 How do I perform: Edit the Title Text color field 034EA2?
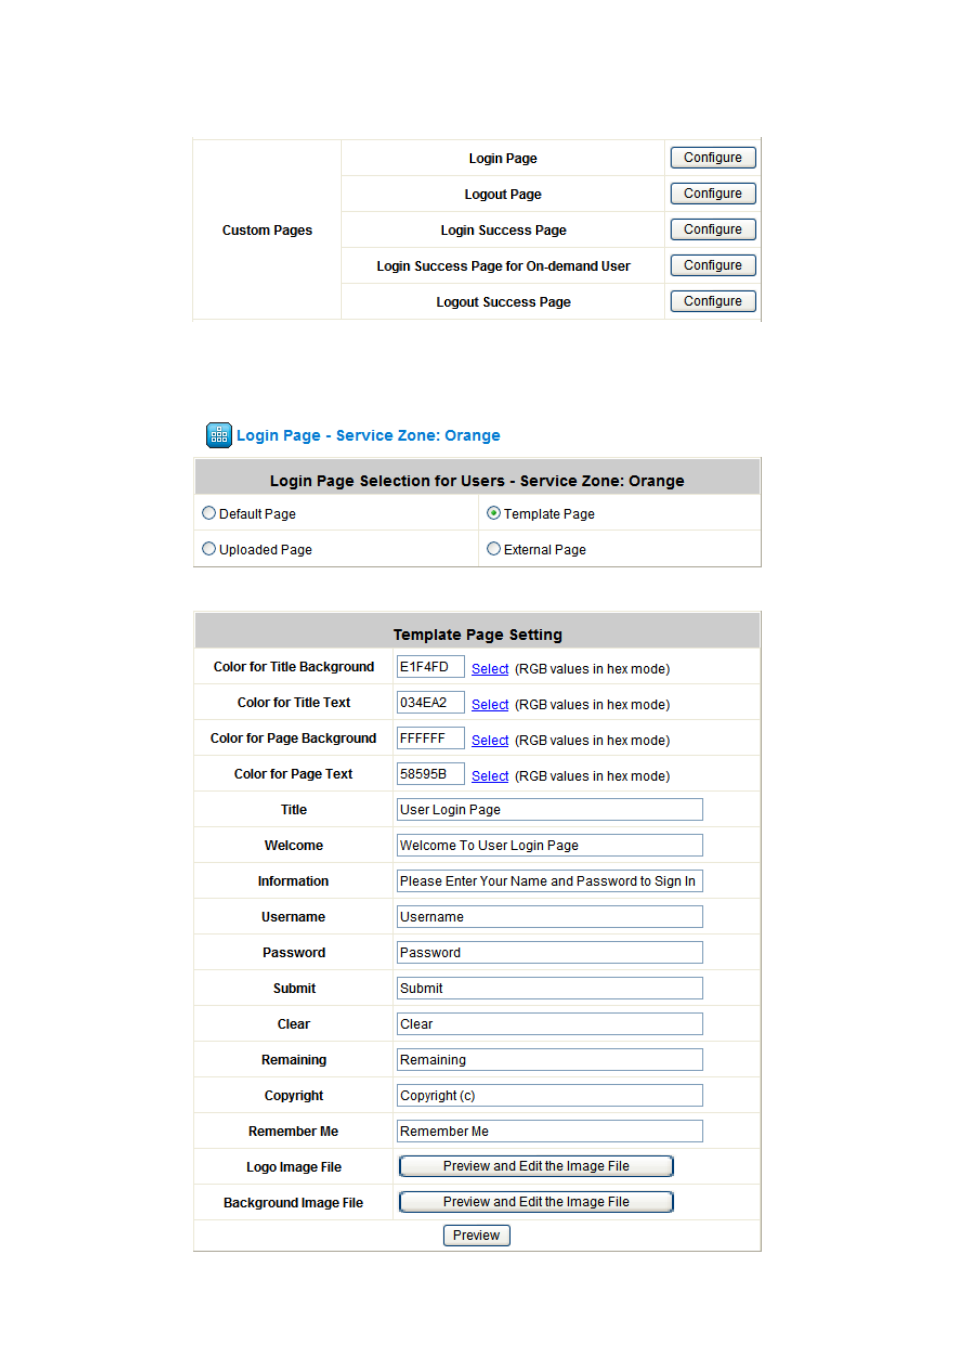(431, 703)
